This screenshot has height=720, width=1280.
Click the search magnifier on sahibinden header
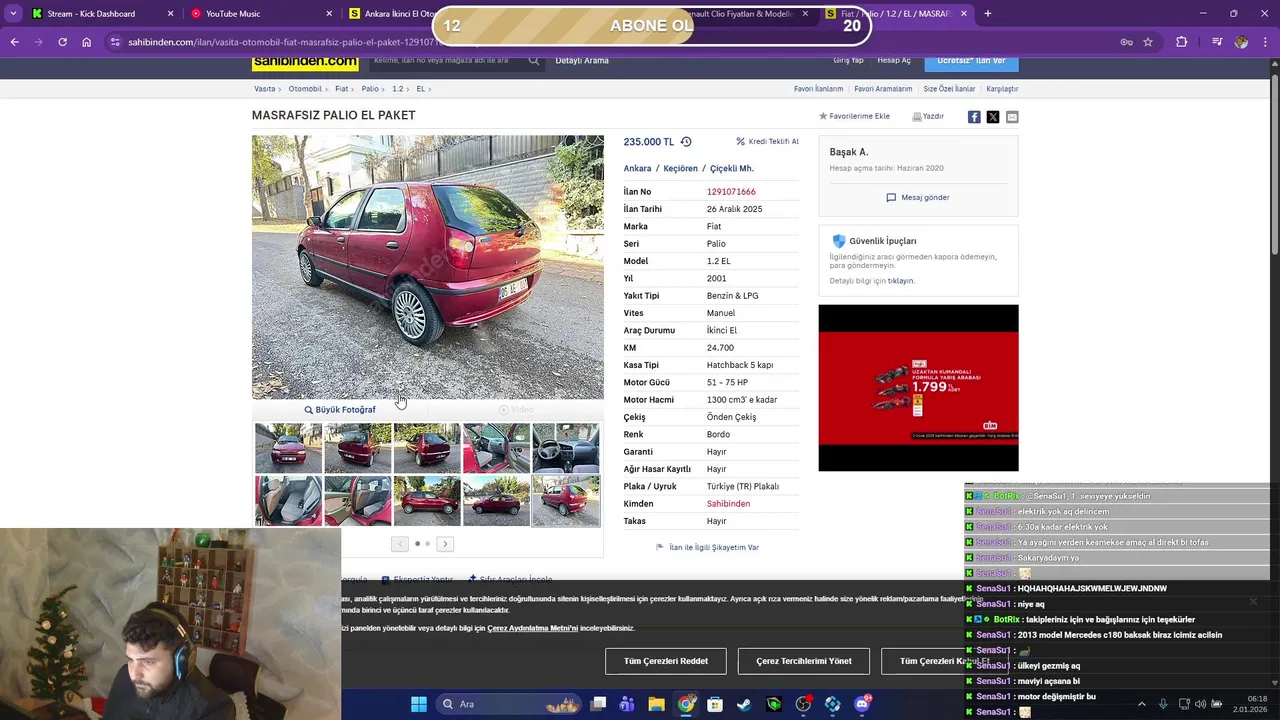pos(534,61)
